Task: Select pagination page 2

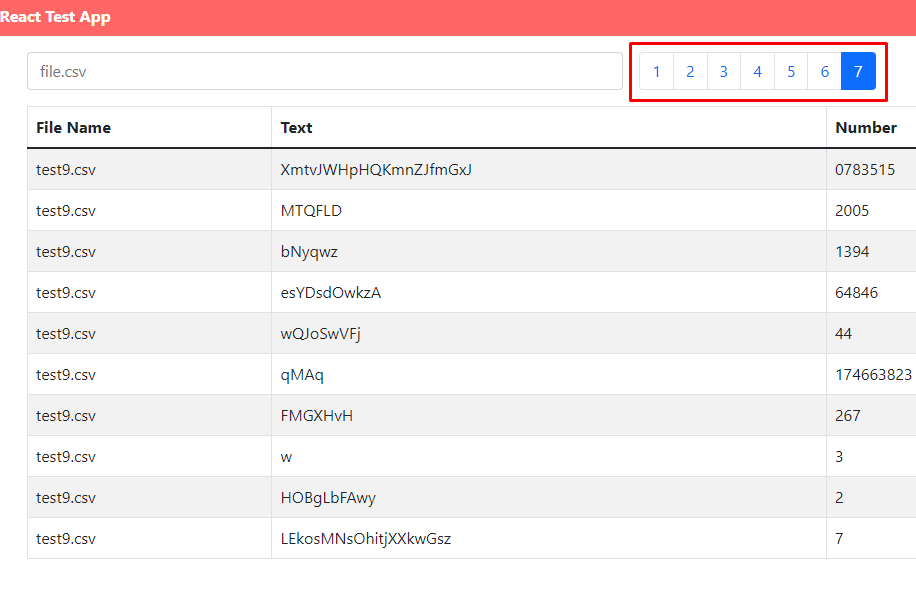Action: point(690,71)
